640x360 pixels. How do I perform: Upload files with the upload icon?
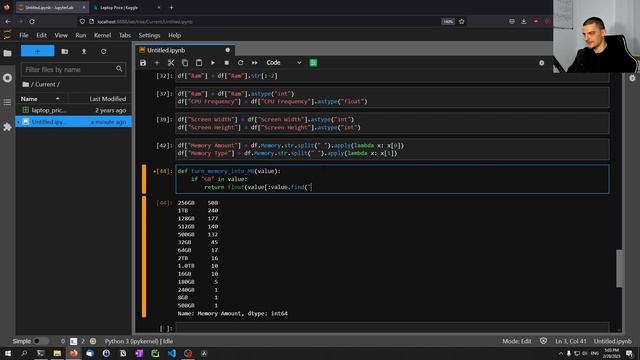(84, 51)
